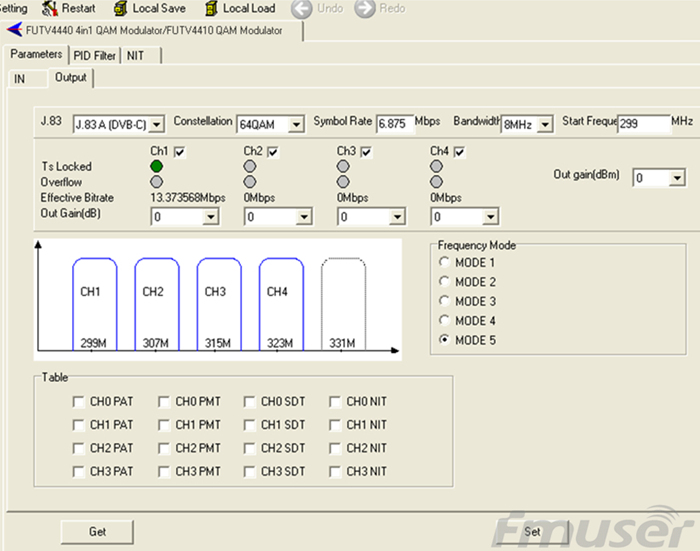This screenshot has width=700, height=551.
Task: Click the CH4 323M spectrum block
Action: 281,304
